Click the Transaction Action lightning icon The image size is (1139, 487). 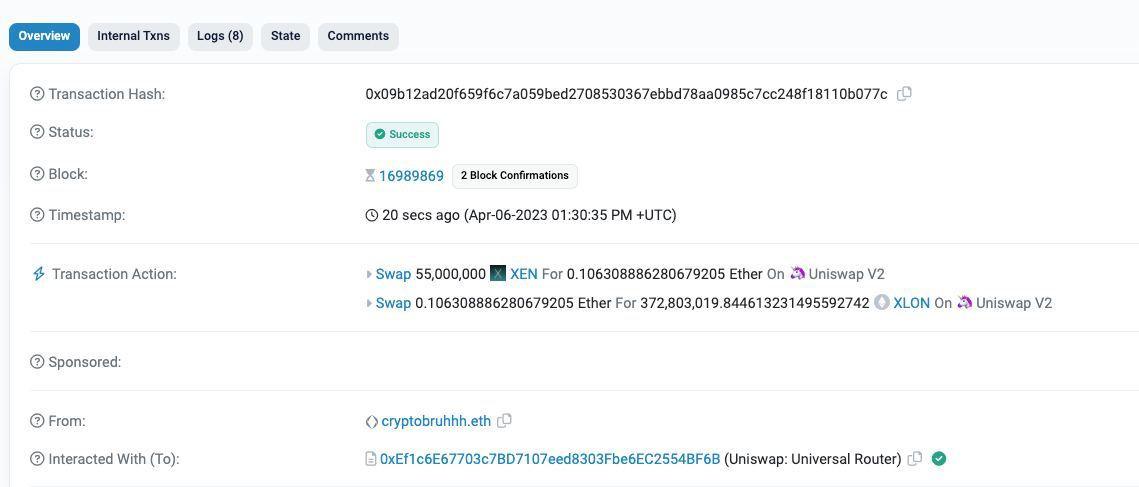click(x=38, y=274)
